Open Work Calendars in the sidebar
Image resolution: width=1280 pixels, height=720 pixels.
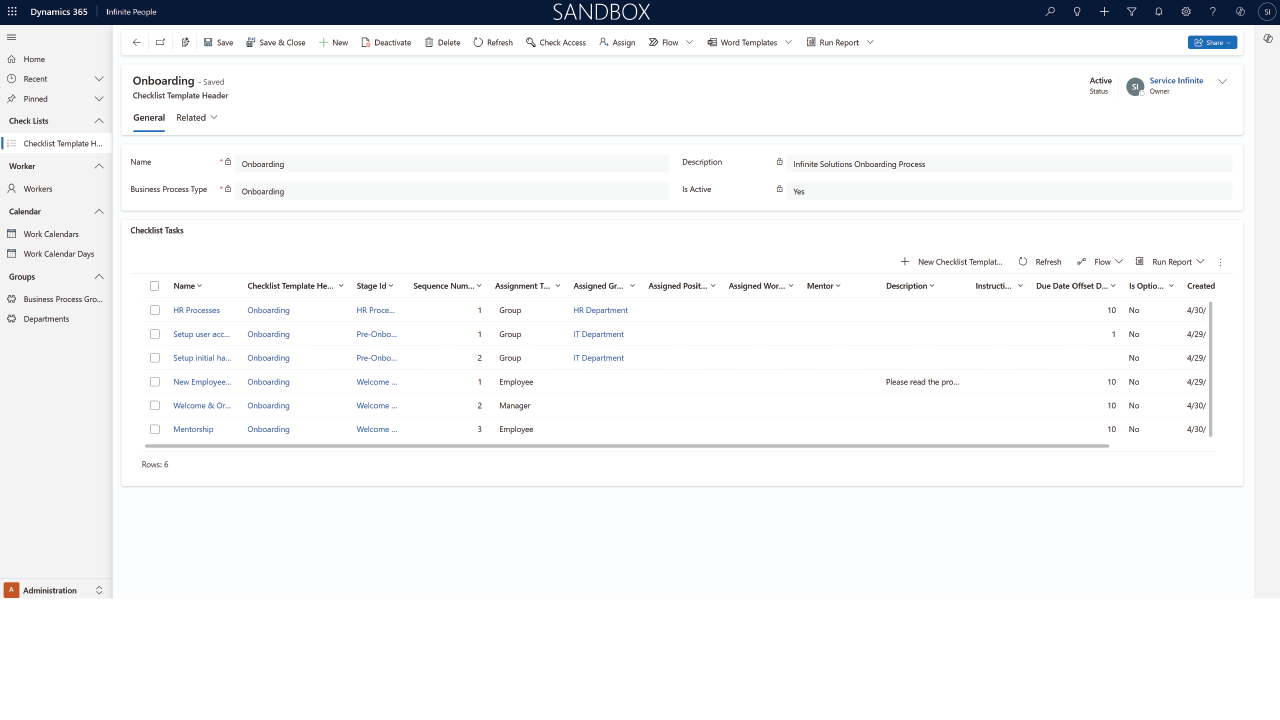click(51, 234)
